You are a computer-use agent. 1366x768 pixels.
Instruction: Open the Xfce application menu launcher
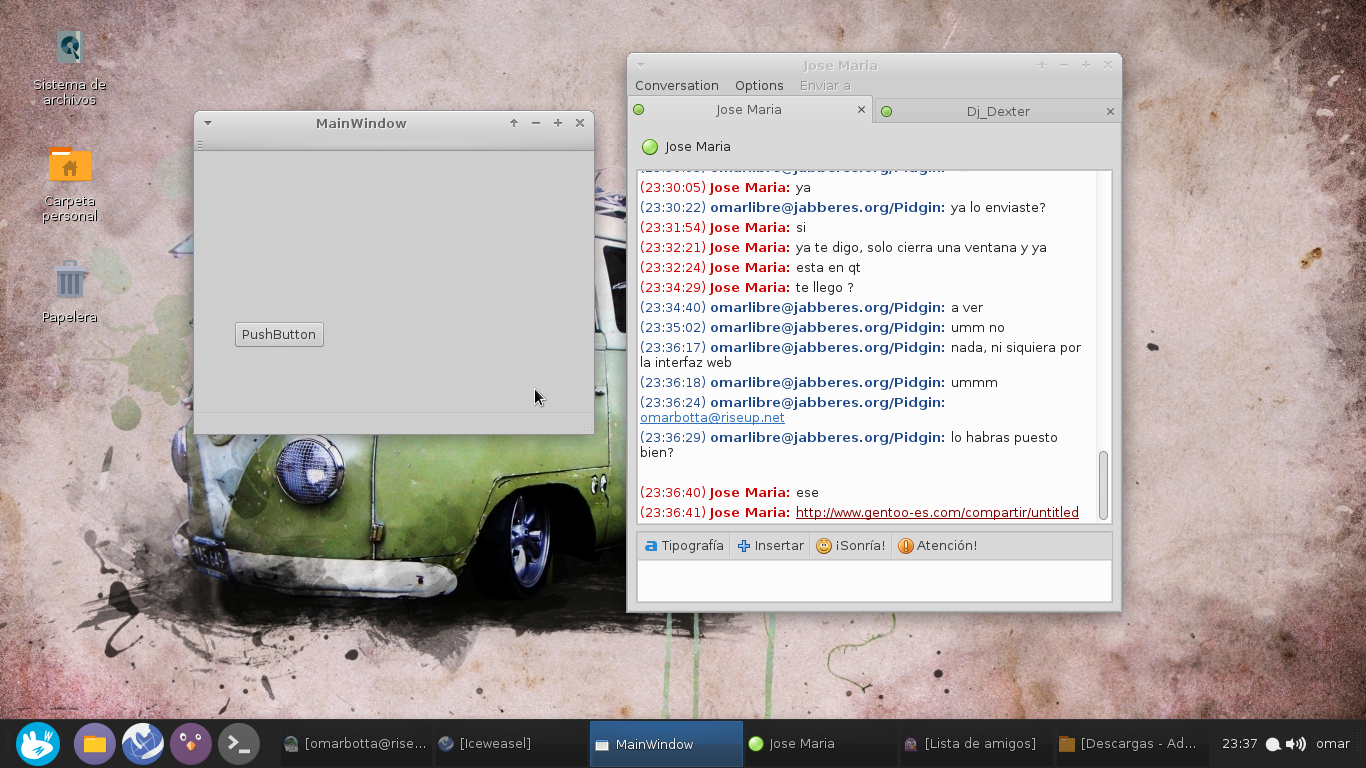tap(38, 744)
